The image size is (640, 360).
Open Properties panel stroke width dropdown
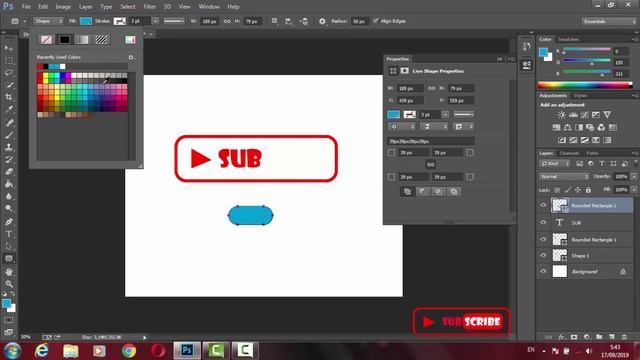point(445,115)
